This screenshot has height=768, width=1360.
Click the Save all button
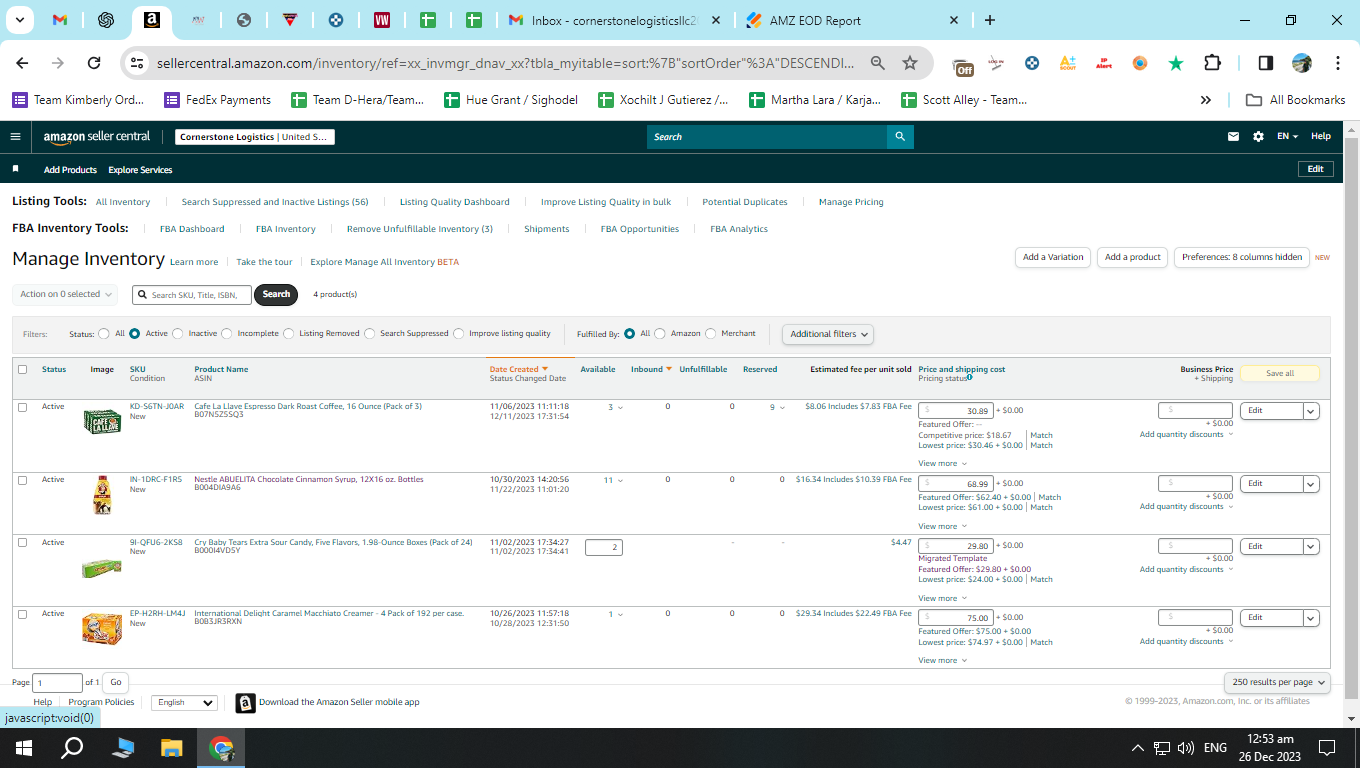pos(1280,374)
